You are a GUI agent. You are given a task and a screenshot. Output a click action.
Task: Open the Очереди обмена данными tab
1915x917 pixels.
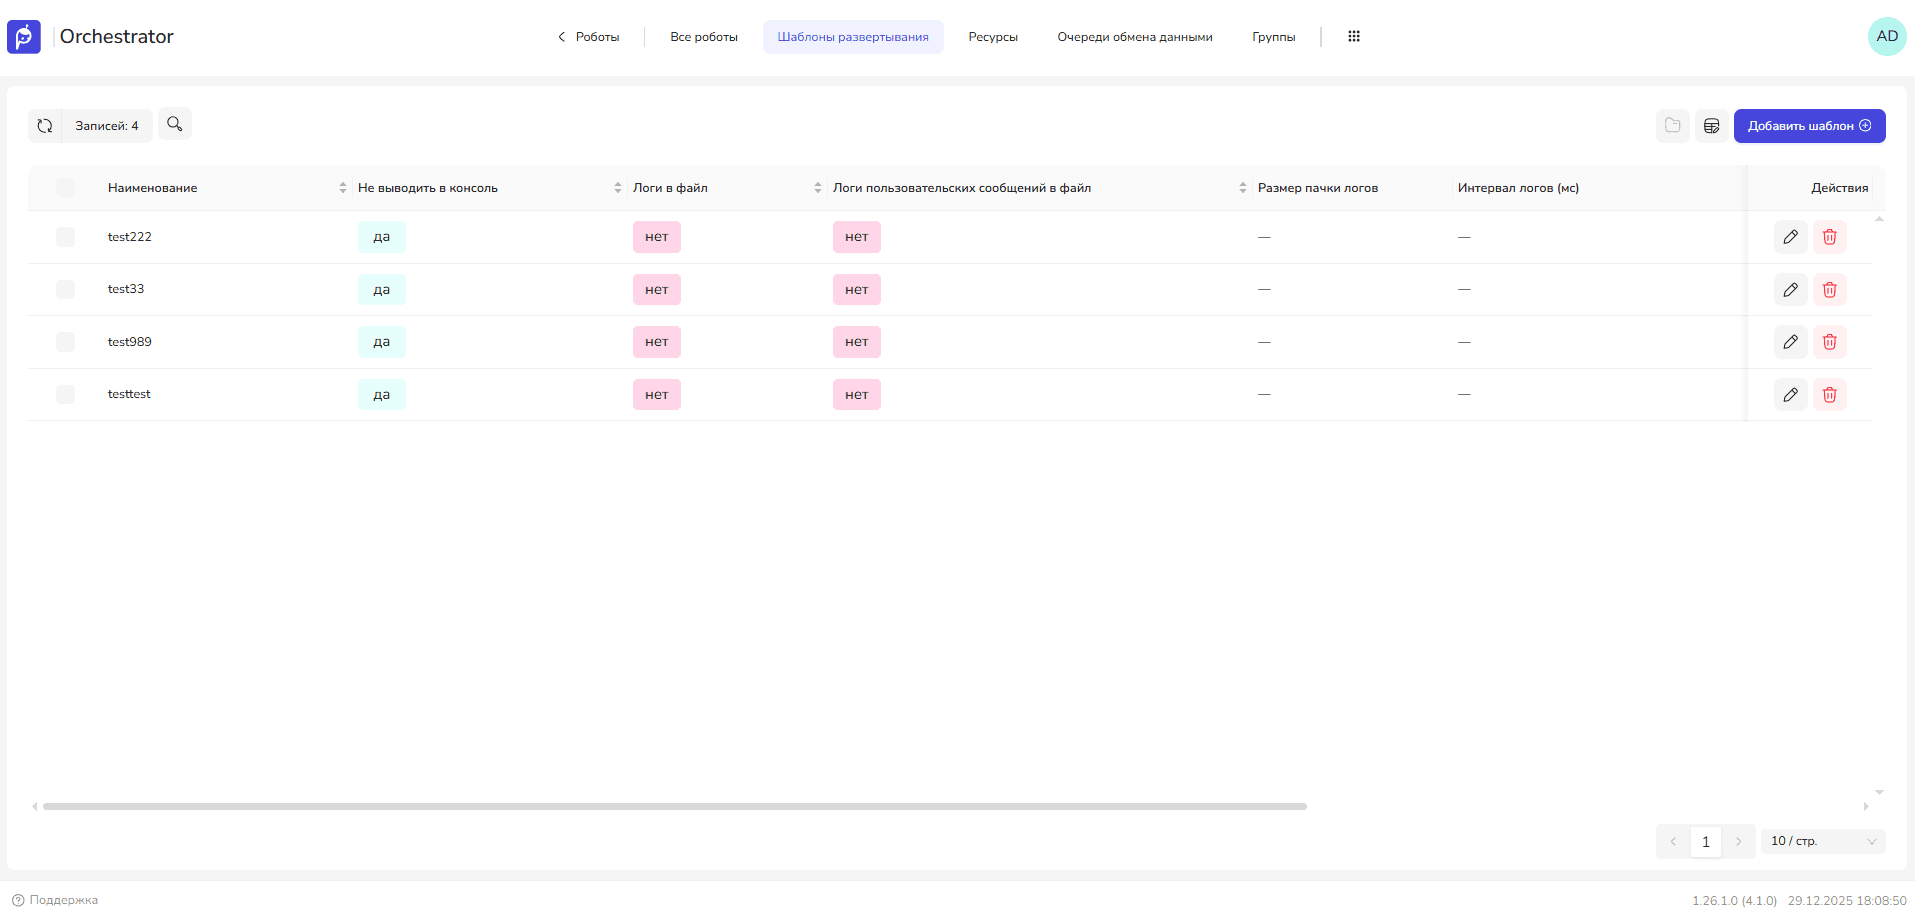coord(1134,37)
